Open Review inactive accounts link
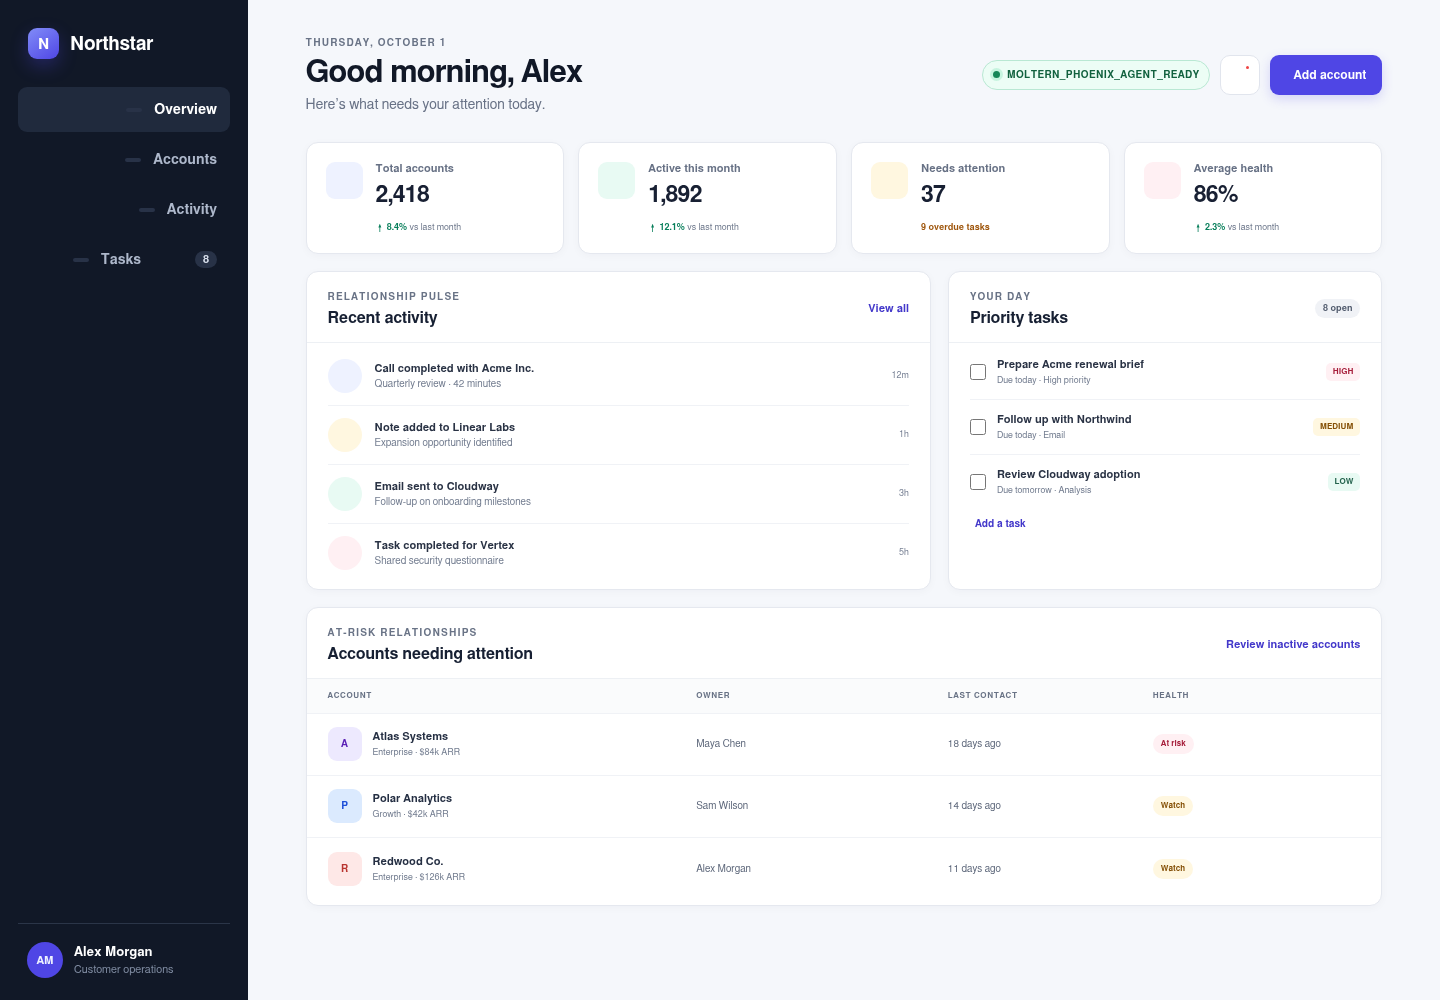The width and height of the screenshot is (1440, 1000). pyautogui.click(x=1293, y=644)
